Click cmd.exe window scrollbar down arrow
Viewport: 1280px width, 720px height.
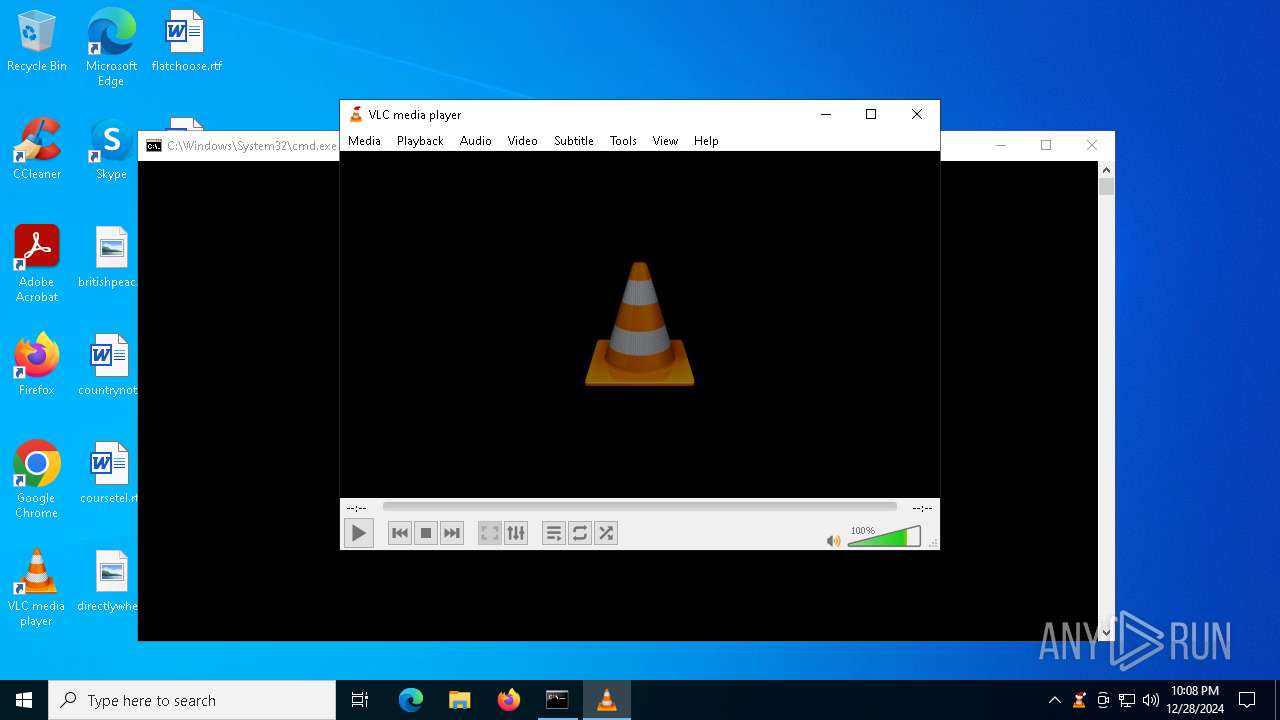(1106, 632)
